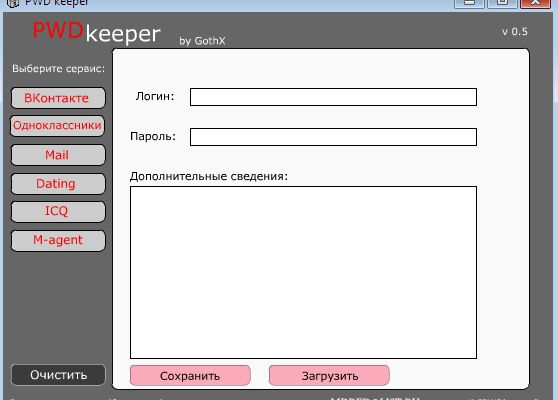558x400 pixels.
Task: Close the PWD keeper window
Action: tap(535, 3)
